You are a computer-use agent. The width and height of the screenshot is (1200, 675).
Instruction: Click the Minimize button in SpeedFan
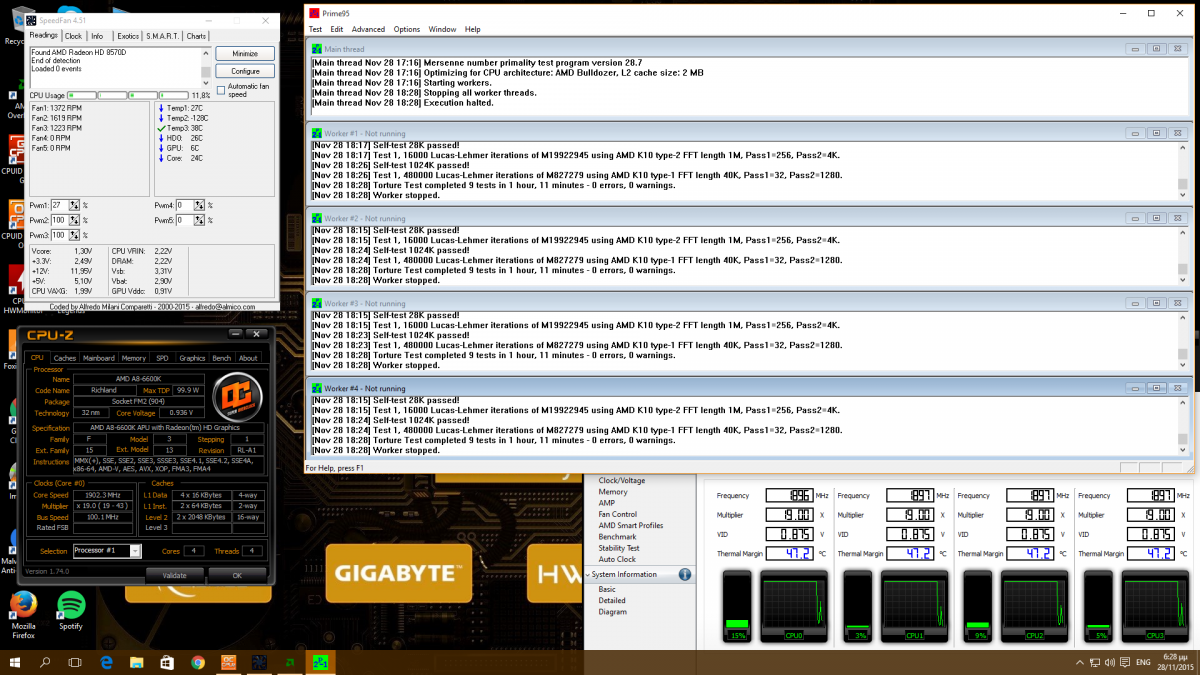pos(245,54)
